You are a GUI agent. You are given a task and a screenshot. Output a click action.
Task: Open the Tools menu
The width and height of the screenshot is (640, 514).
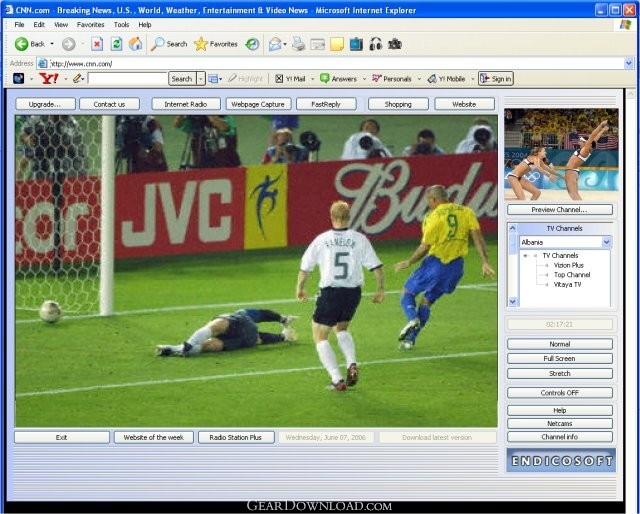(x=121, y=24)
